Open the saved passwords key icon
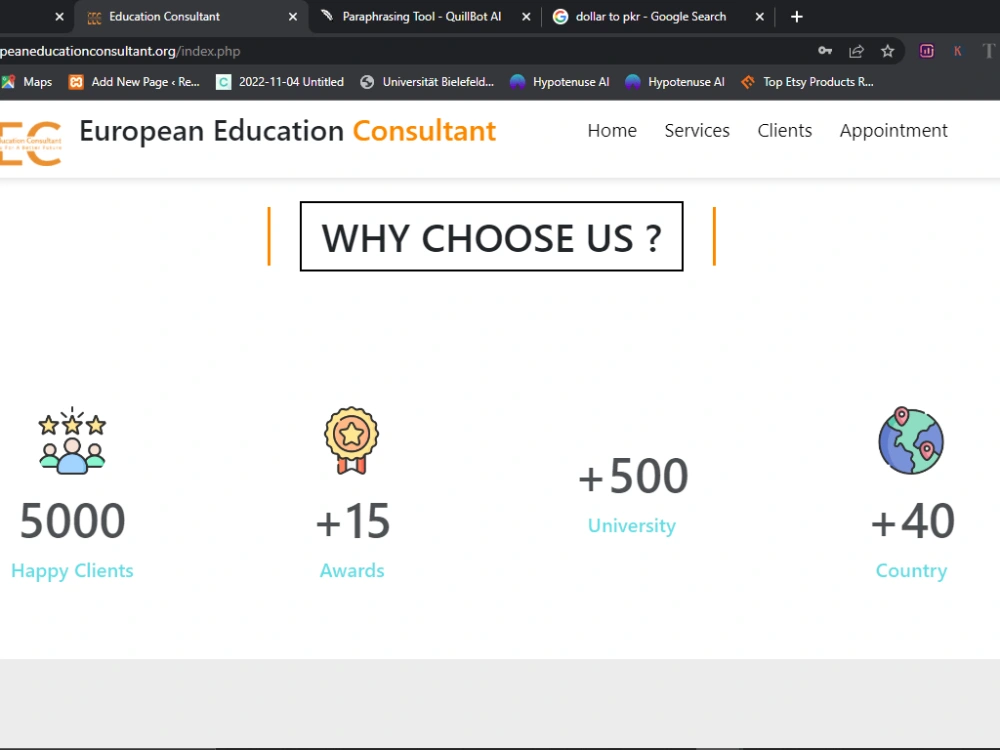1000x750 pixels. 825,51
